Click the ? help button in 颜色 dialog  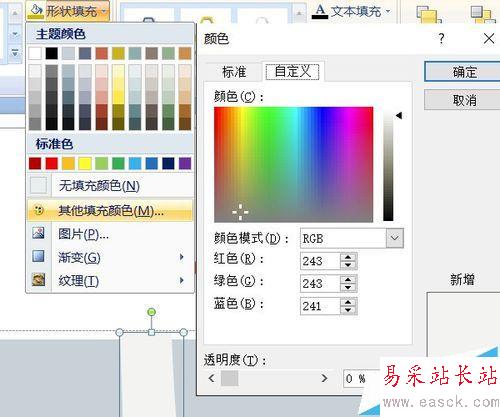(441, 38)
